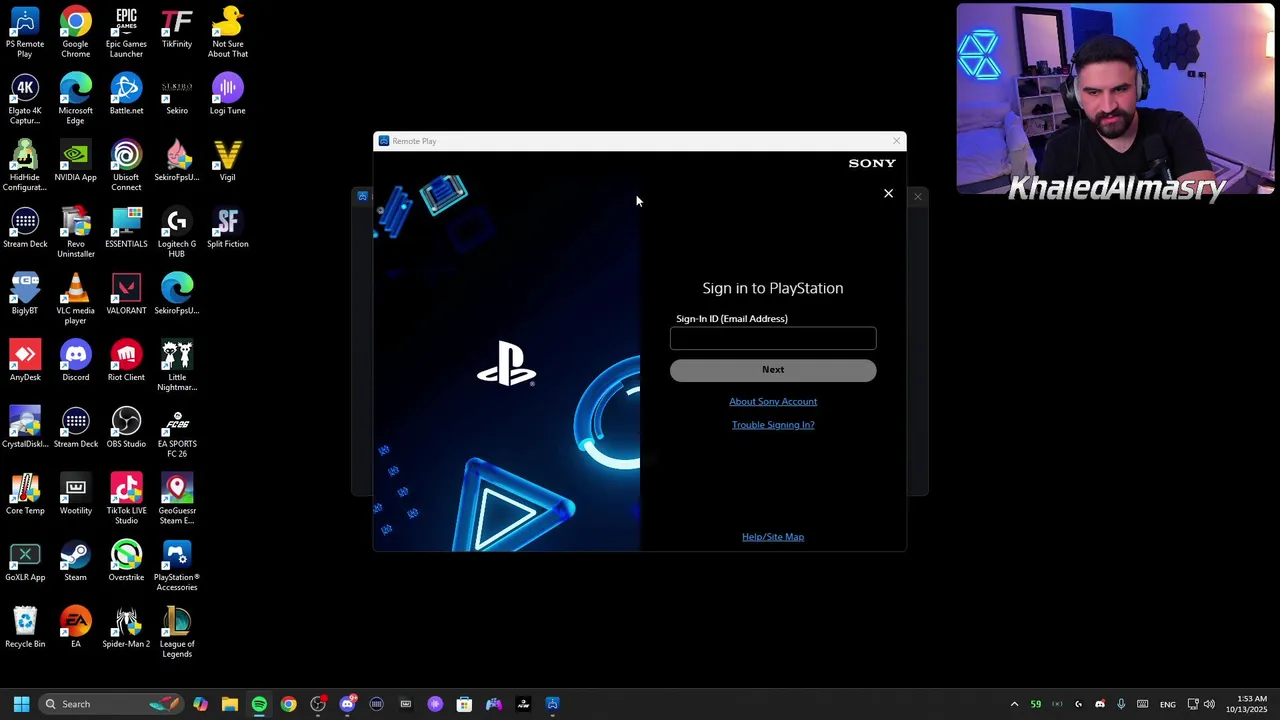Screen dimensions: 1280x720
Task: Open Copilot from the taskbar
Action: (200, 704)
